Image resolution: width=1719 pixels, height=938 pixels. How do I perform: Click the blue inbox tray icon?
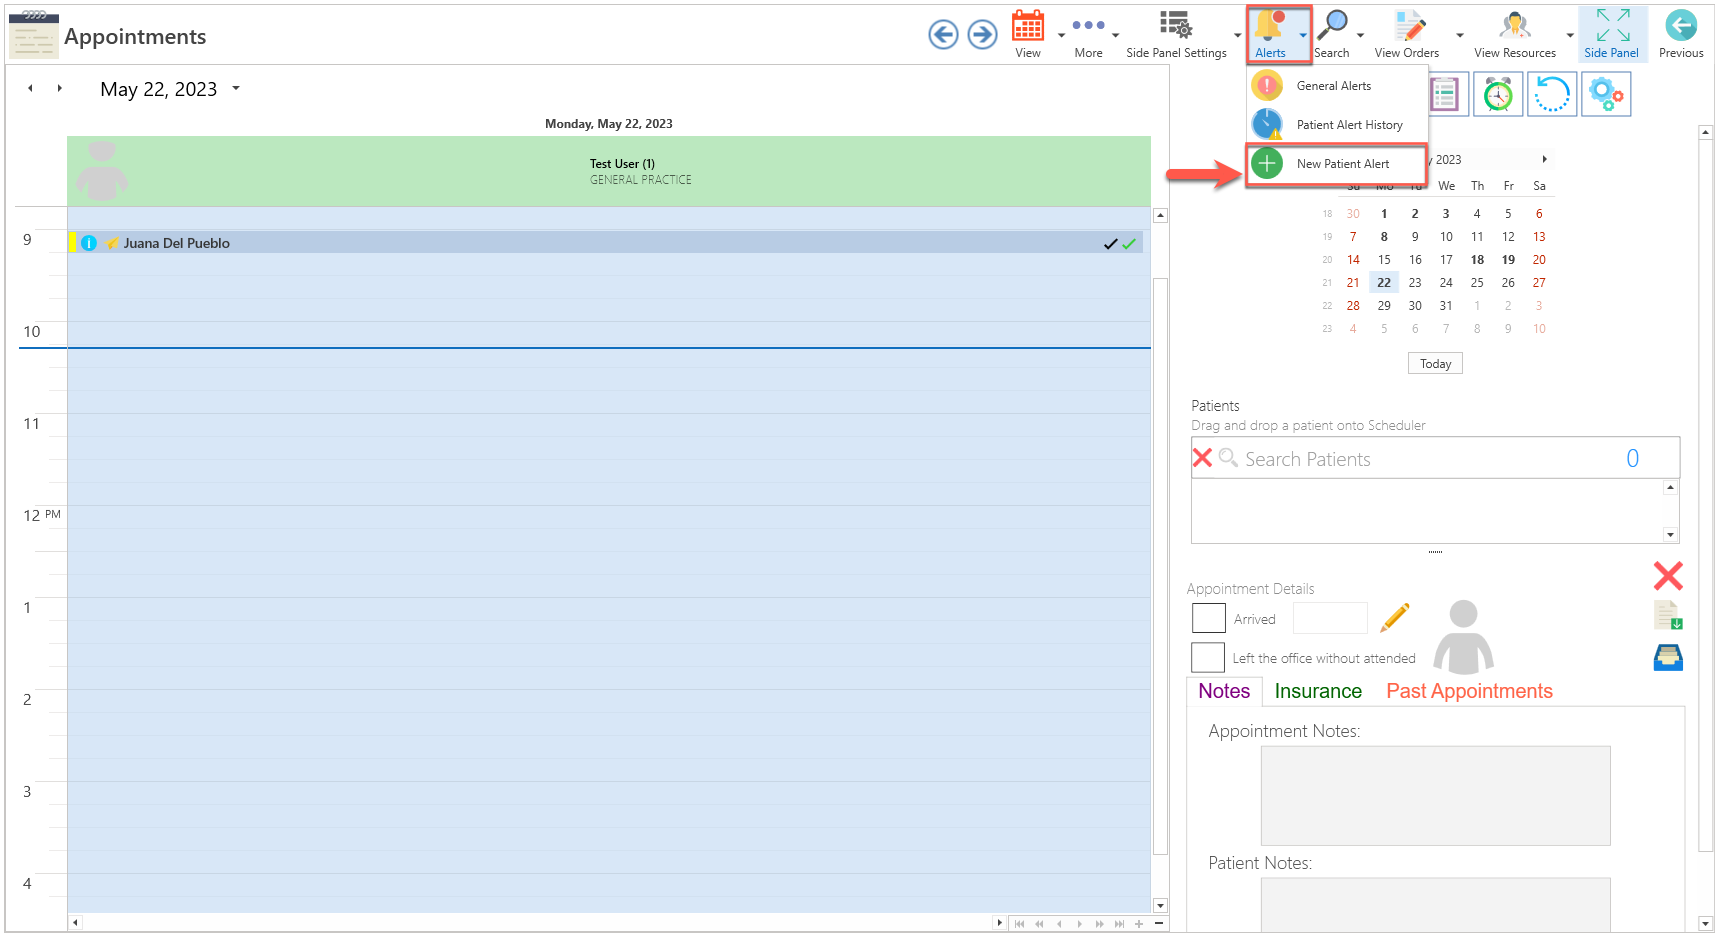(x=1668, y=657)
